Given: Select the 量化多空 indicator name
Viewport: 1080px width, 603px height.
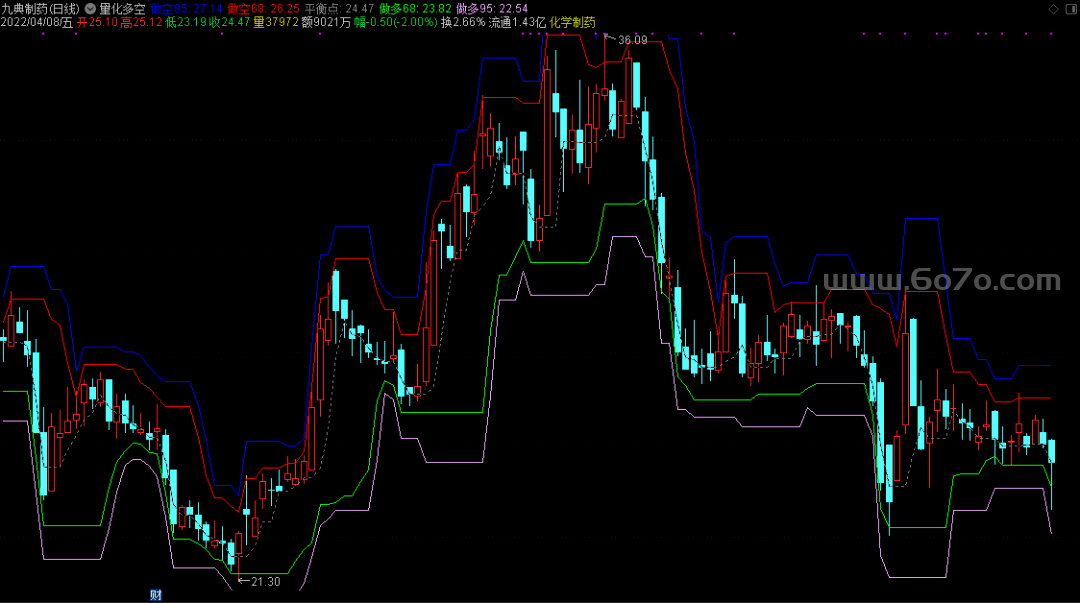Looking at the screenshot, I should [x=123, y=9].
